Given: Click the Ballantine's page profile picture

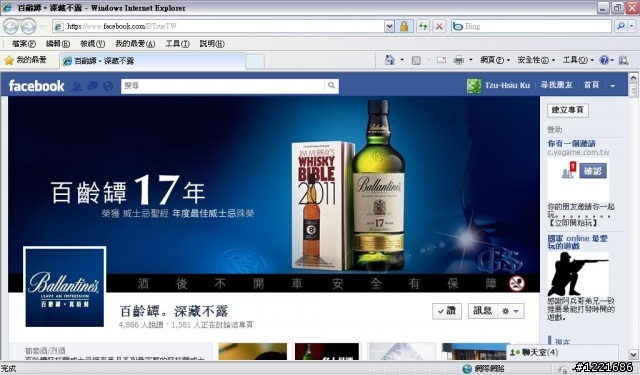Looking at the screenshot, I should (x=65, y=287).
